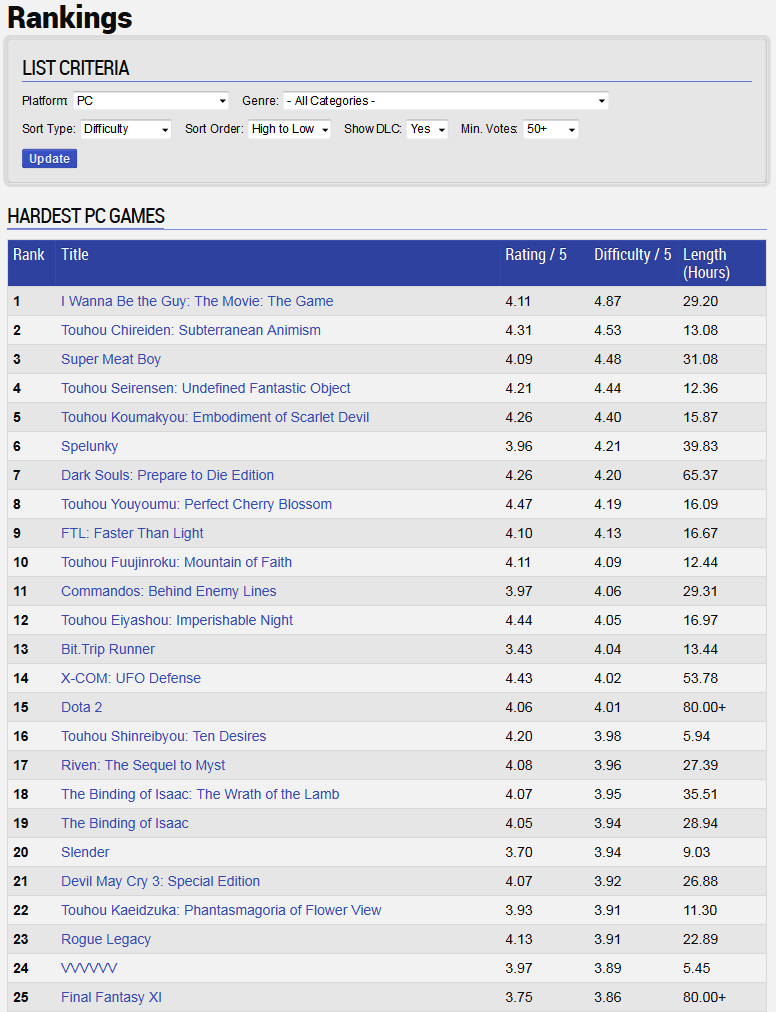
Task: Open the Sort Type dropdown
Action: pyautogui.click(x=125, y=129)
